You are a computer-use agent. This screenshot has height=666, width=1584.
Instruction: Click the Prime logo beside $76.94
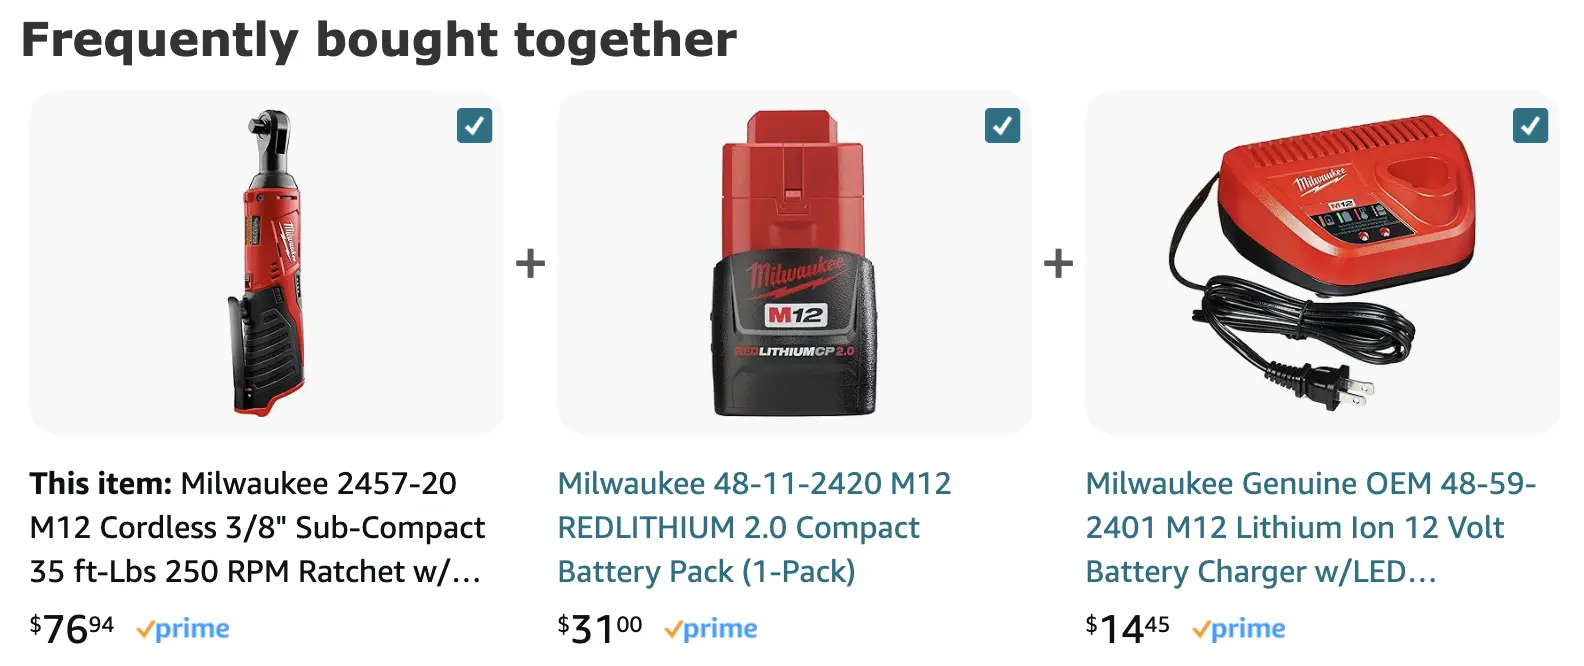pos(183,629)
